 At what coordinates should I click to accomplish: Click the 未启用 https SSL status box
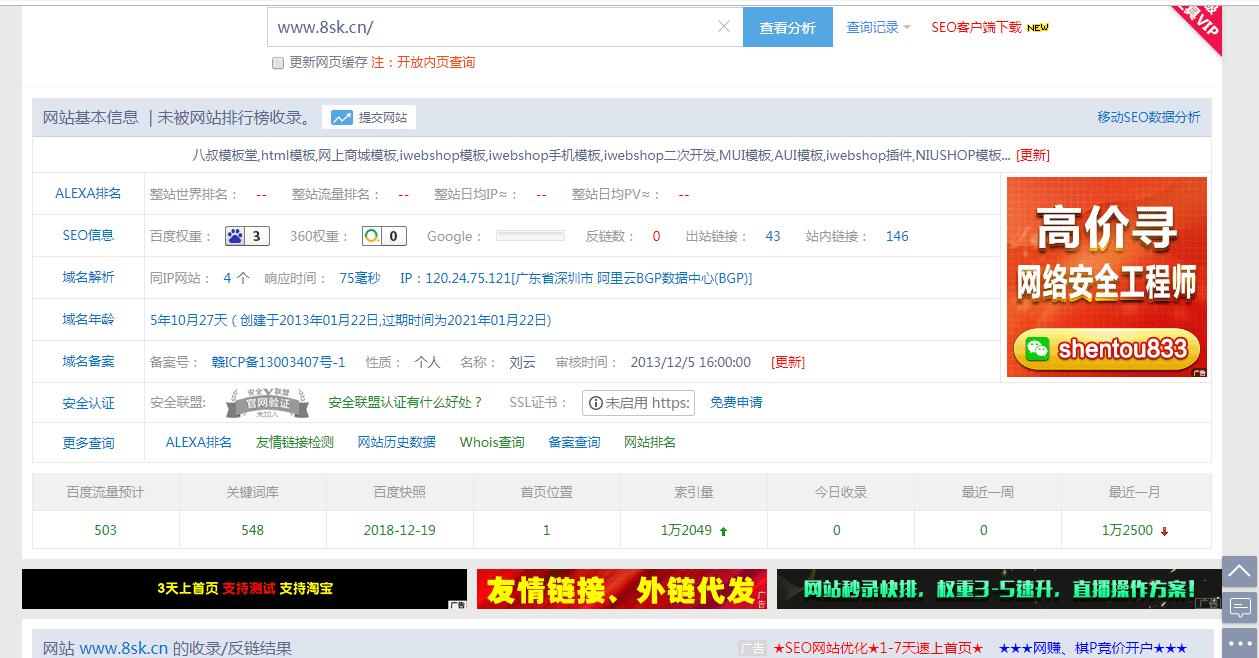(x=638, y=403)
